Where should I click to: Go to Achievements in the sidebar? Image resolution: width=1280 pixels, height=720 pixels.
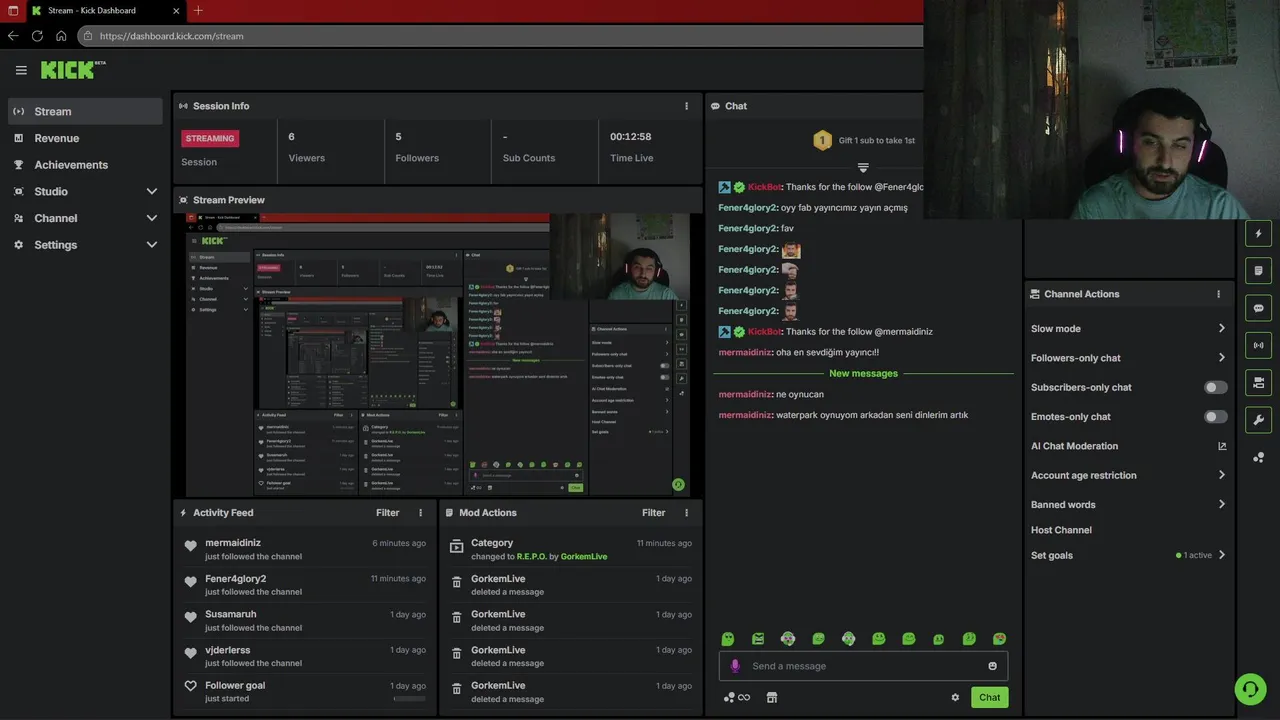85,165
